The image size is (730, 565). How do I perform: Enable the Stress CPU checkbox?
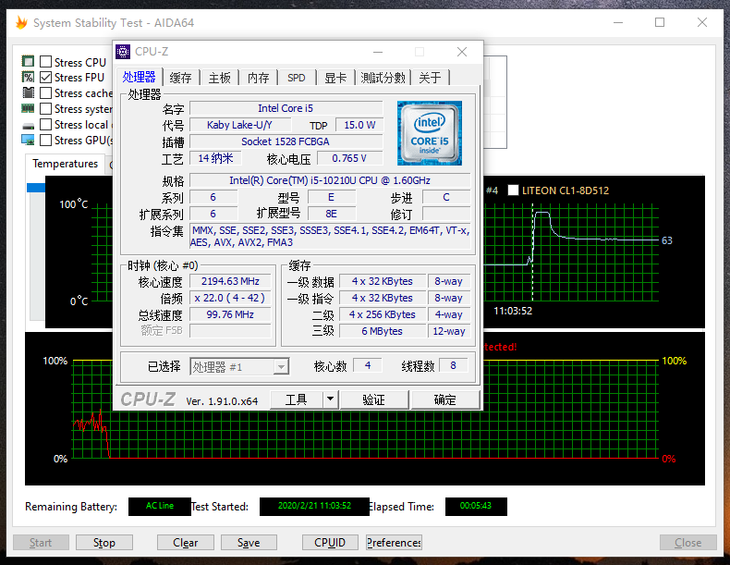(x=46, y=61)
